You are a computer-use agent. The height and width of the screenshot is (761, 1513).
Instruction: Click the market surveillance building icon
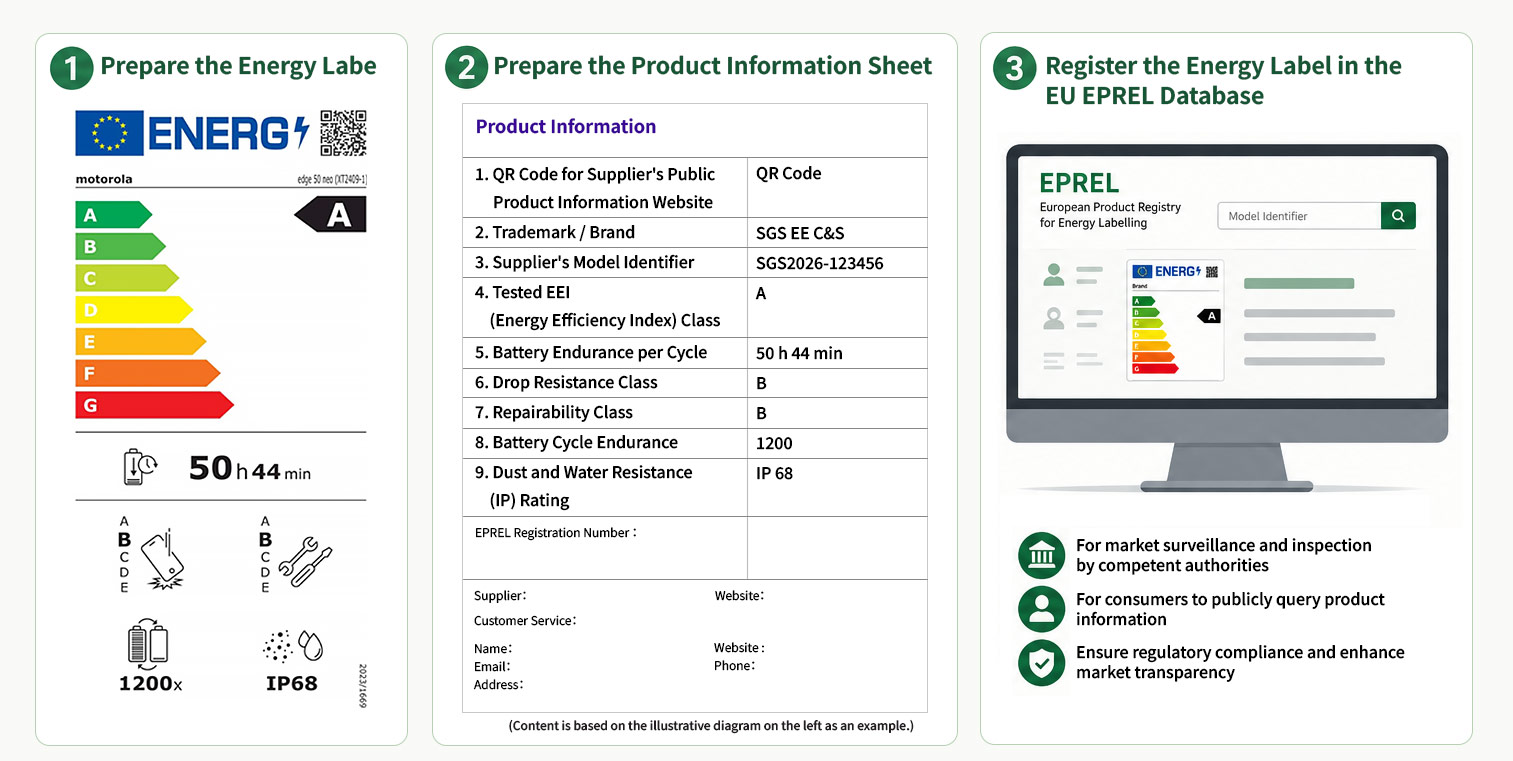(1041, 555)
